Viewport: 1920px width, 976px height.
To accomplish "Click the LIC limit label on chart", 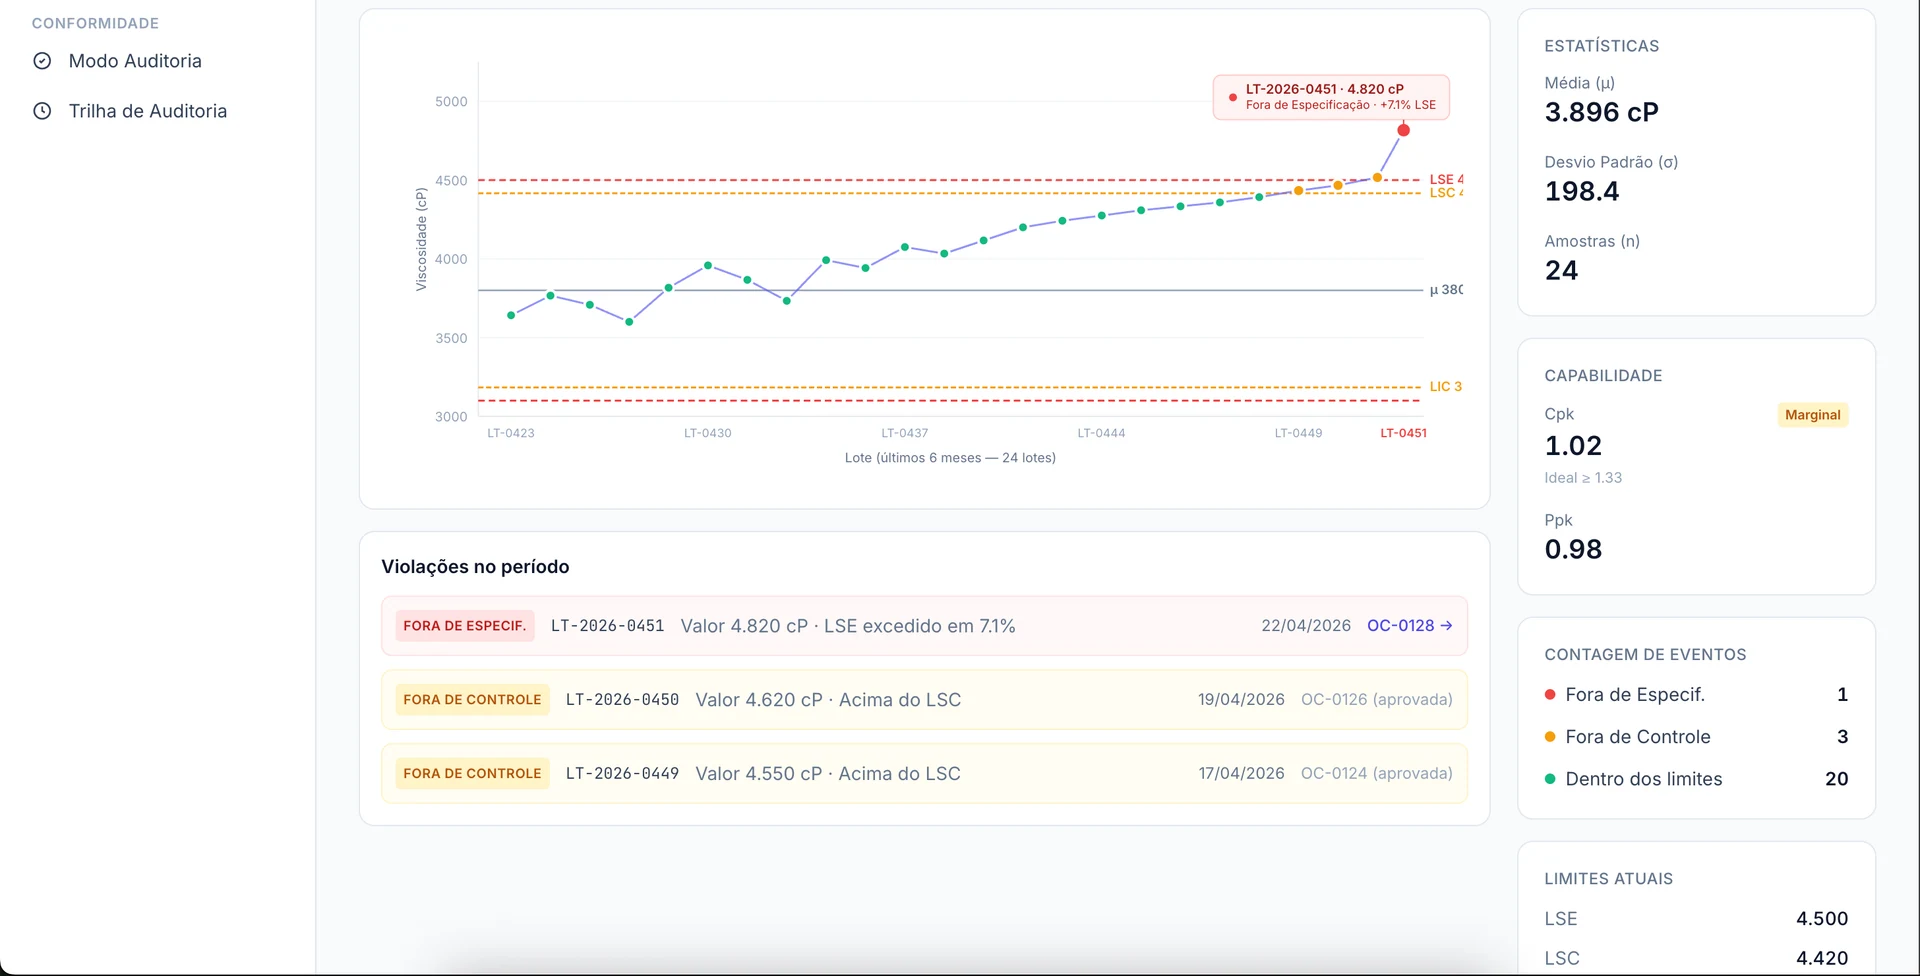I will click(1445, 386).
